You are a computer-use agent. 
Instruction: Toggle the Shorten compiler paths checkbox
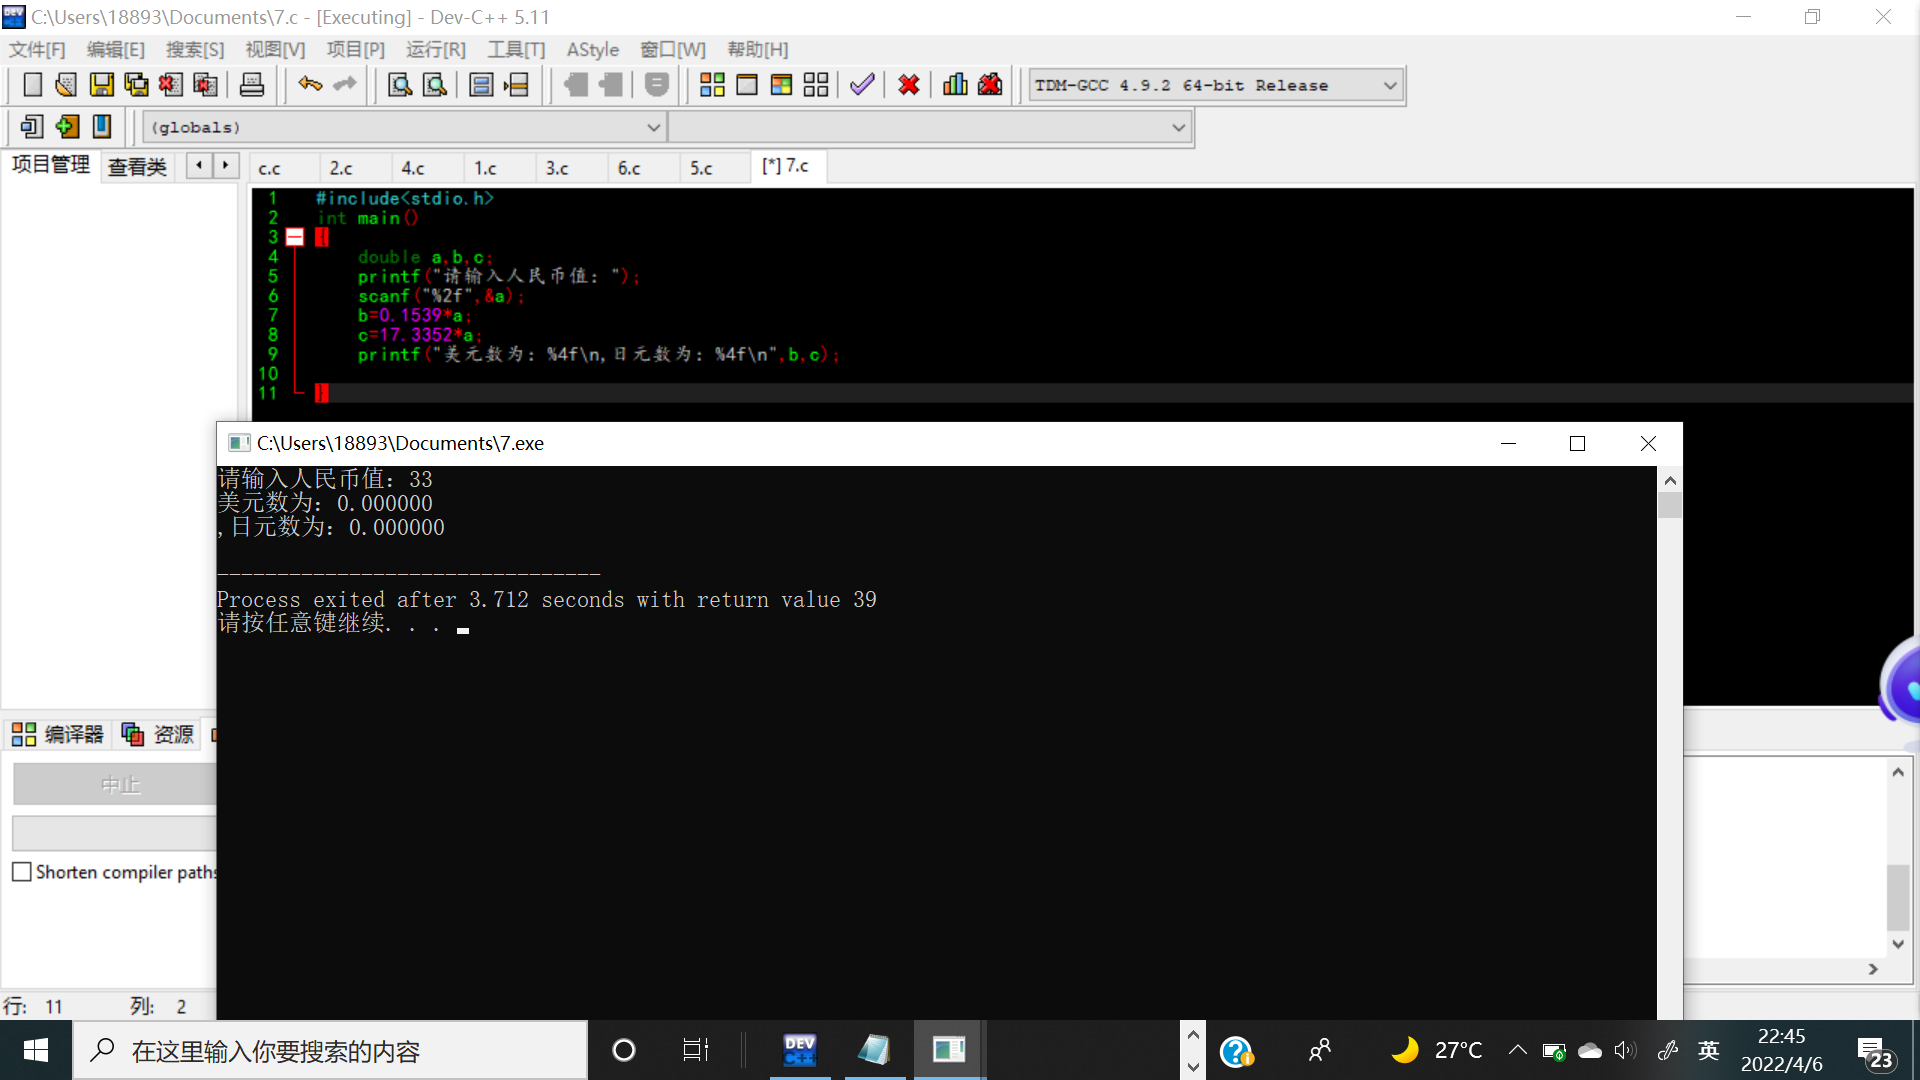pyautogui.click(x=22, y=872)
